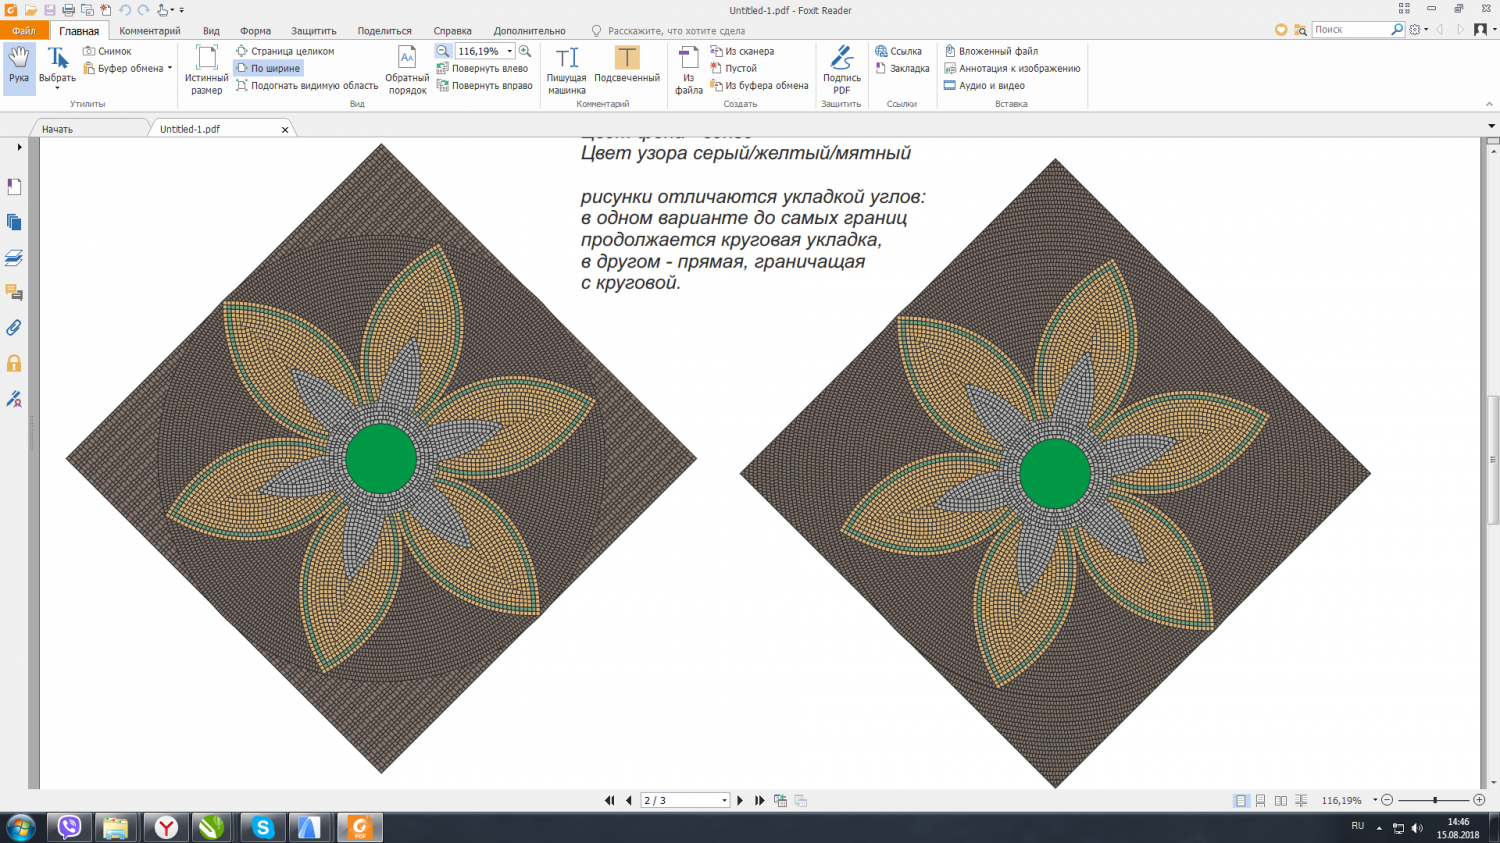Create a blank (Пустой) PDF
The image size is (1500, 843).
734,68
